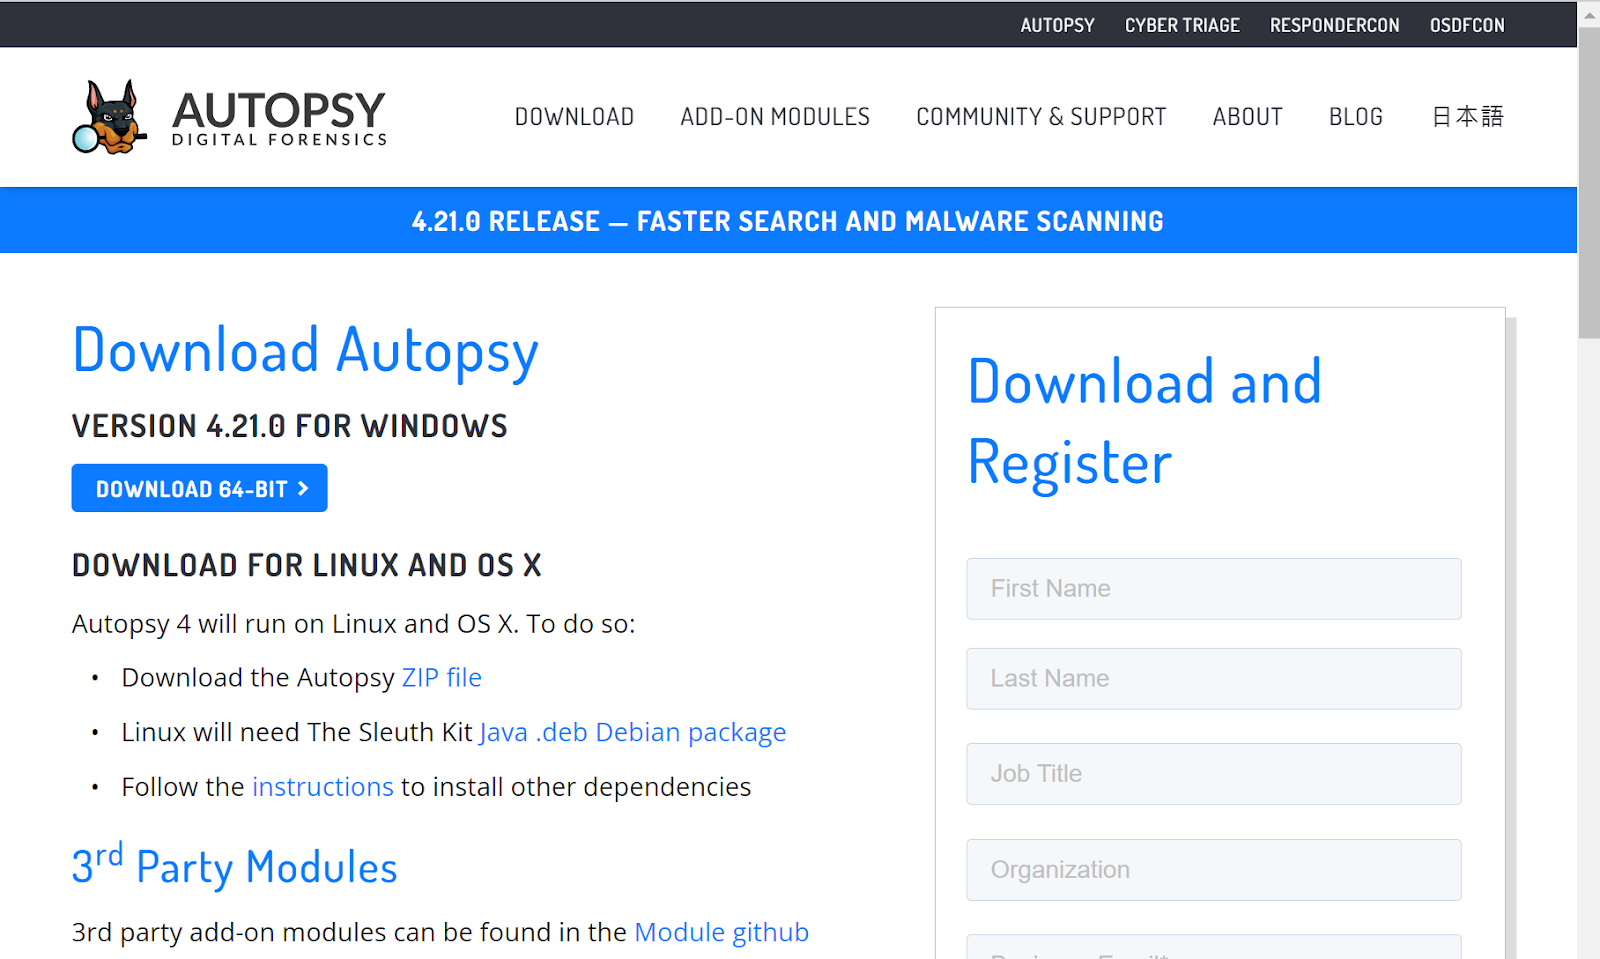Viewport: 1600px width, 959px height.
Task: Open the Autopsy link in top bar
Action: [x=1057, y=25]
